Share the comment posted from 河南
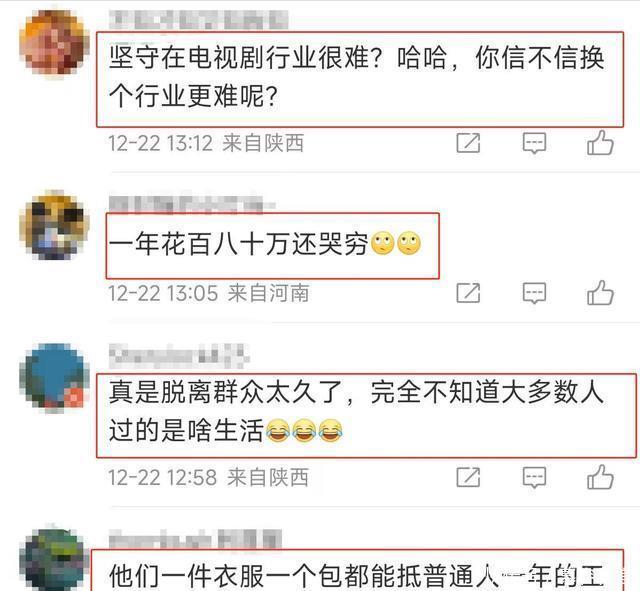 pyautogui.click(x=468, y=293)
